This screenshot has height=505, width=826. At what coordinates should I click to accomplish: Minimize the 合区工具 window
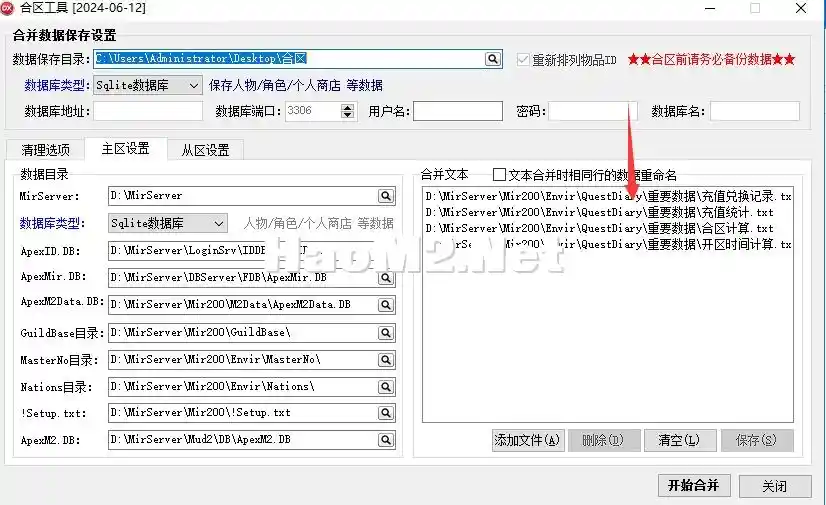coord(710,8)
